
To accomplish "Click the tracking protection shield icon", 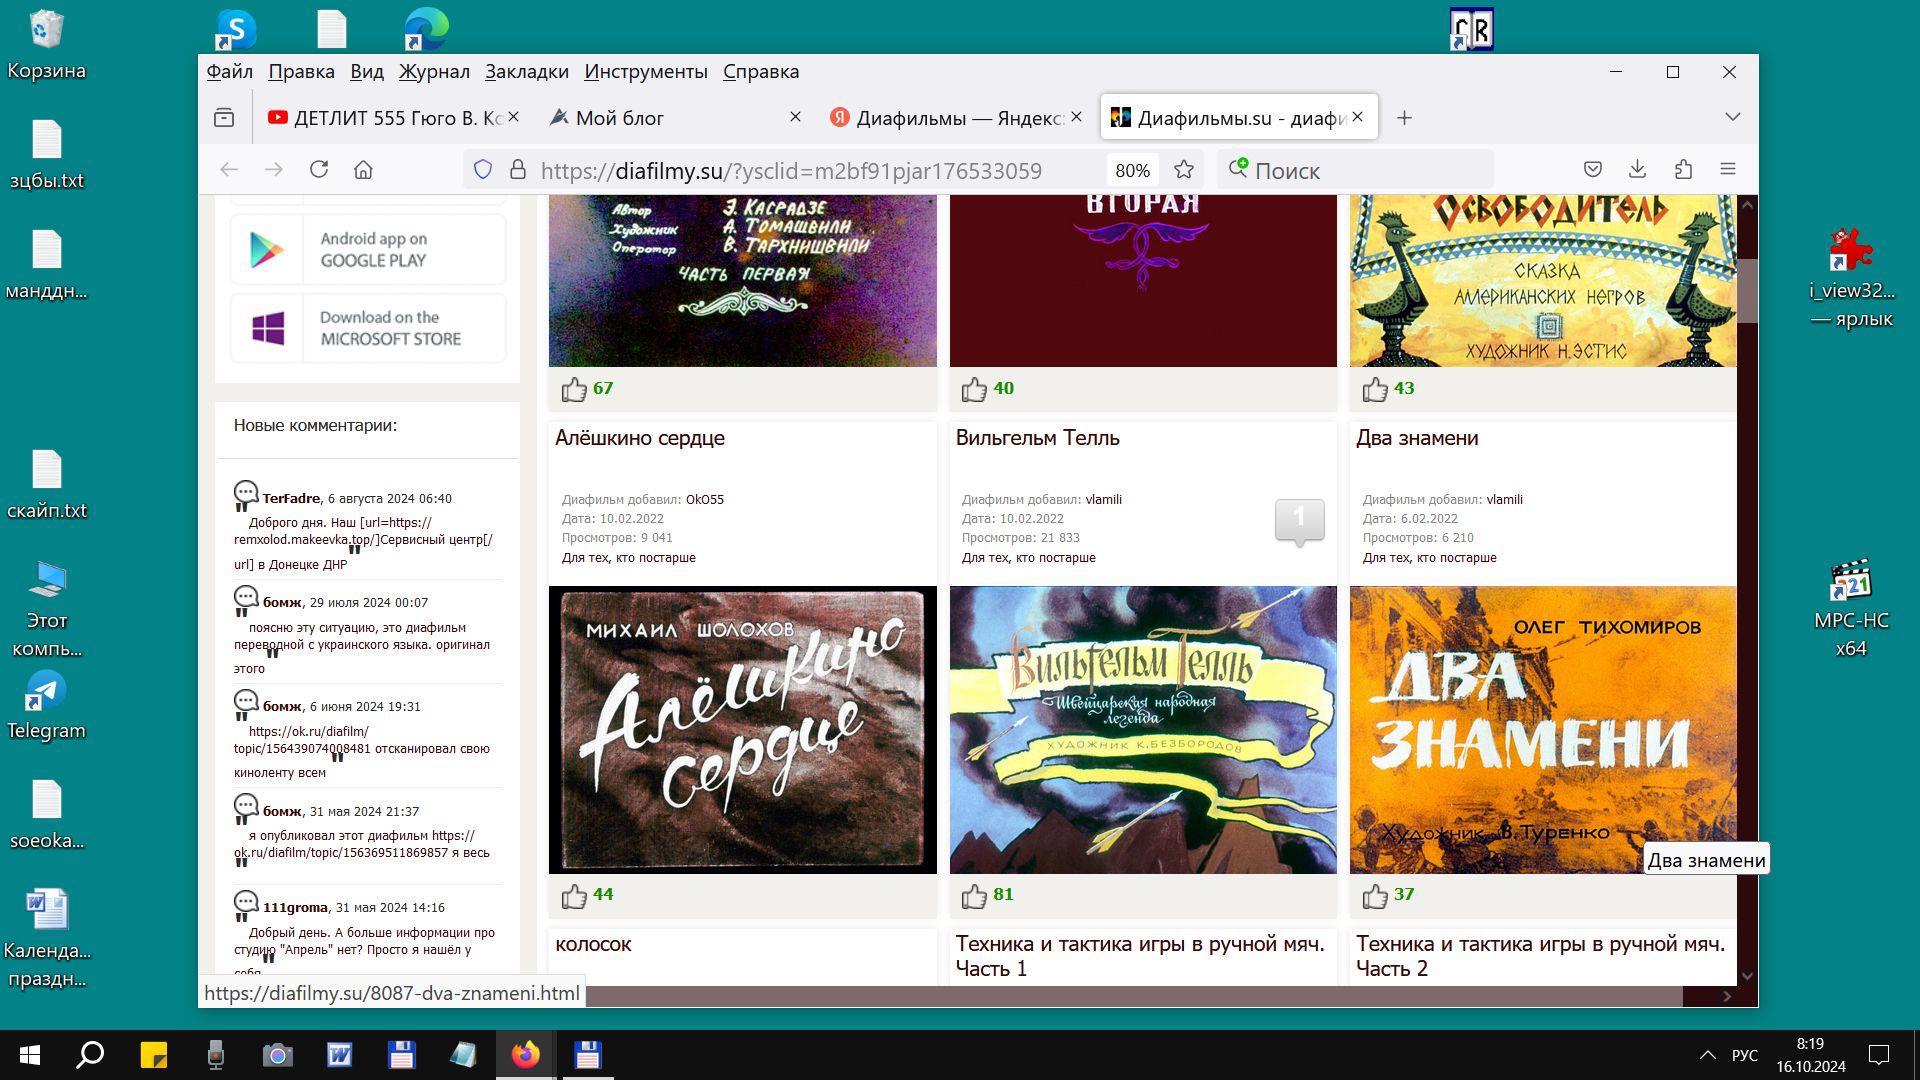I will point(483,170).
